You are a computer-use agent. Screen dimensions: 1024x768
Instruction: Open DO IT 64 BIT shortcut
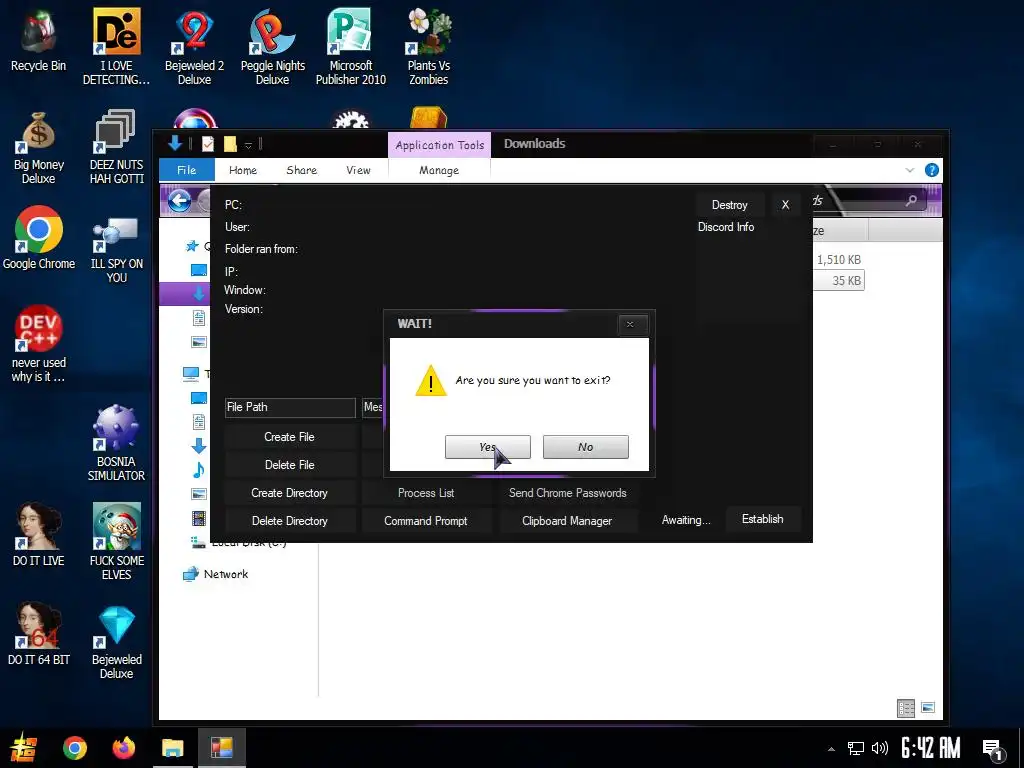point(39,633)
